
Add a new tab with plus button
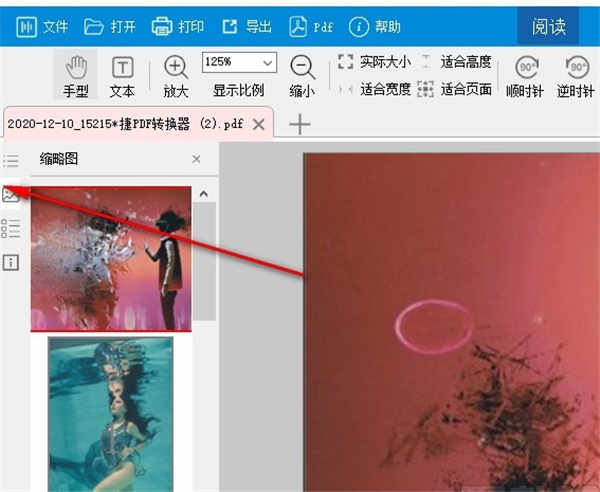pos(300,124)
